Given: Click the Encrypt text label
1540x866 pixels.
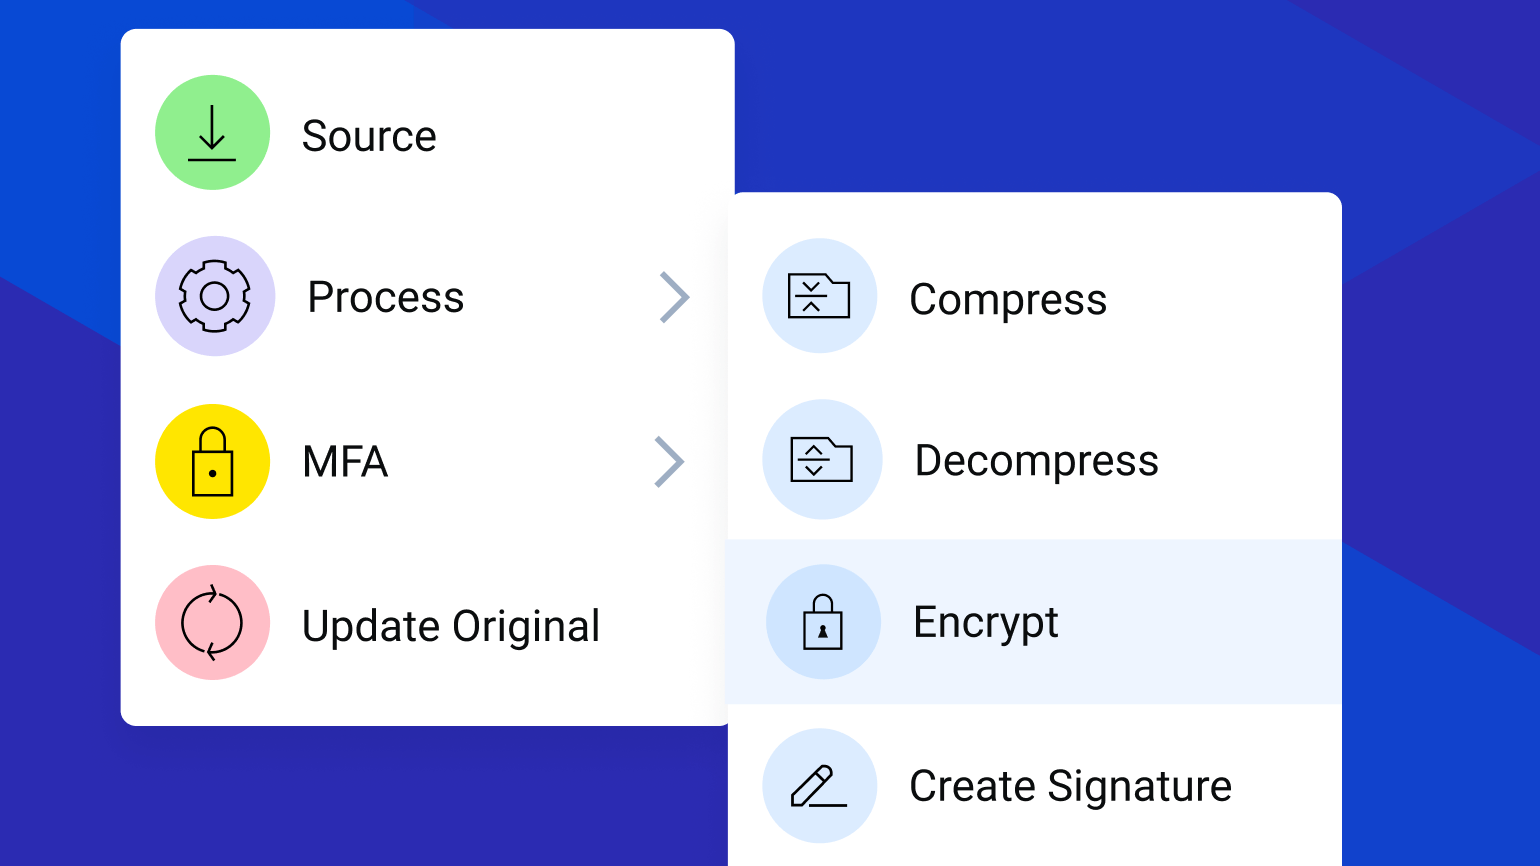Looking at the screenshot, I should 985,621.
